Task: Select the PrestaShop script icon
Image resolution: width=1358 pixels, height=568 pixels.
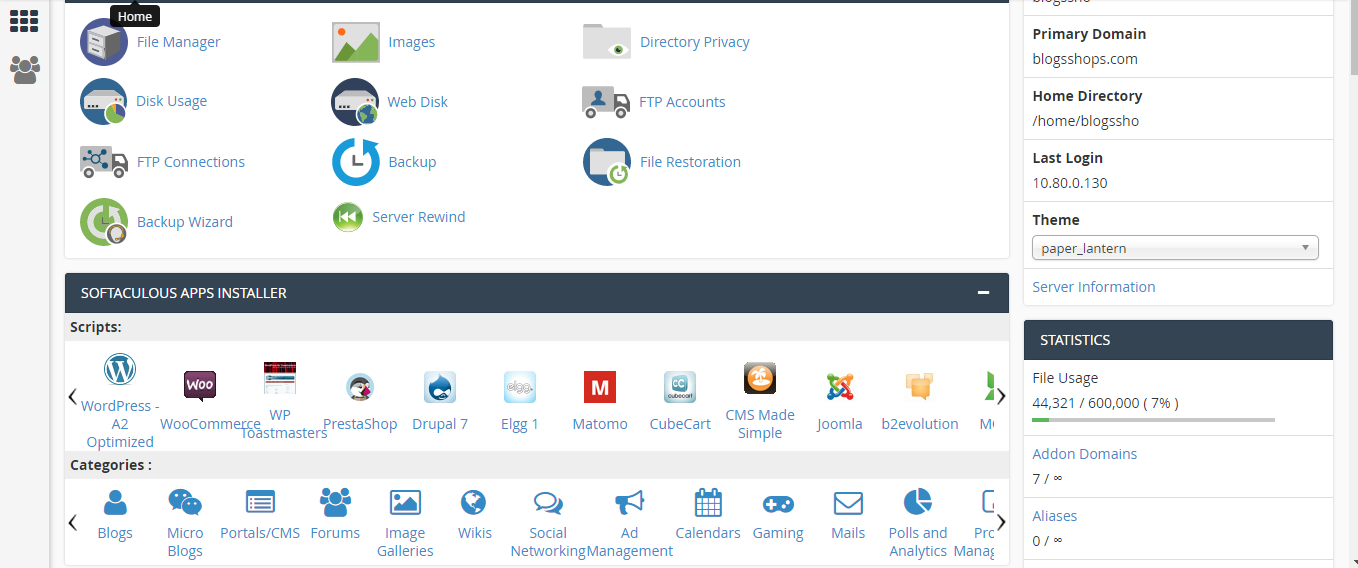Action: click(x=360, y=387)
